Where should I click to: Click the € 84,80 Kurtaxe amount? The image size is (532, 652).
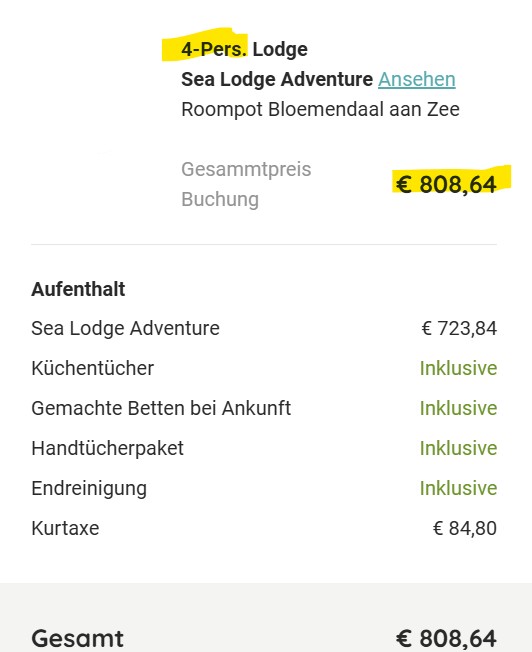[x=465, y=529]
